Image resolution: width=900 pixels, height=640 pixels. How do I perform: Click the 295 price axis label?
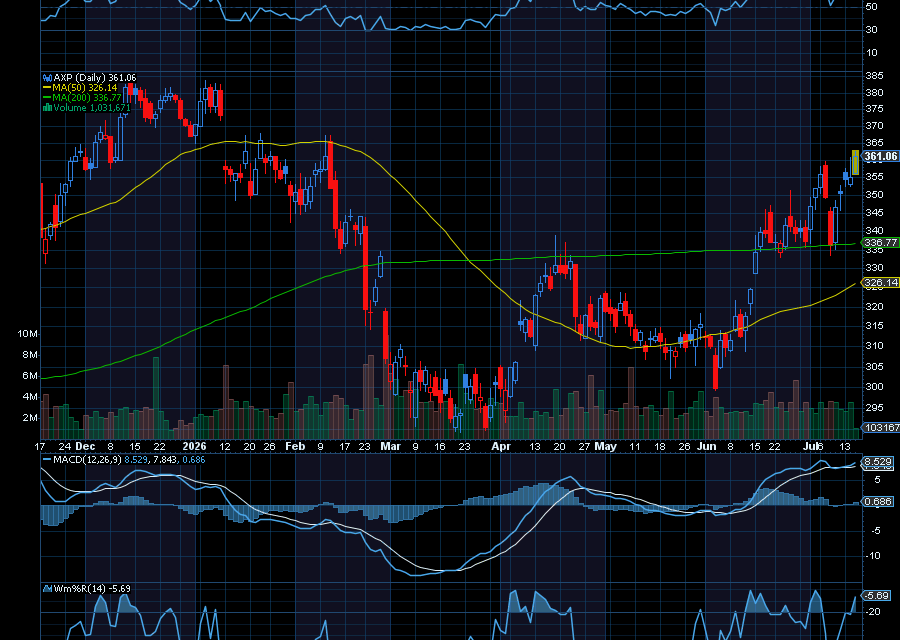click(x=874, y=408)
